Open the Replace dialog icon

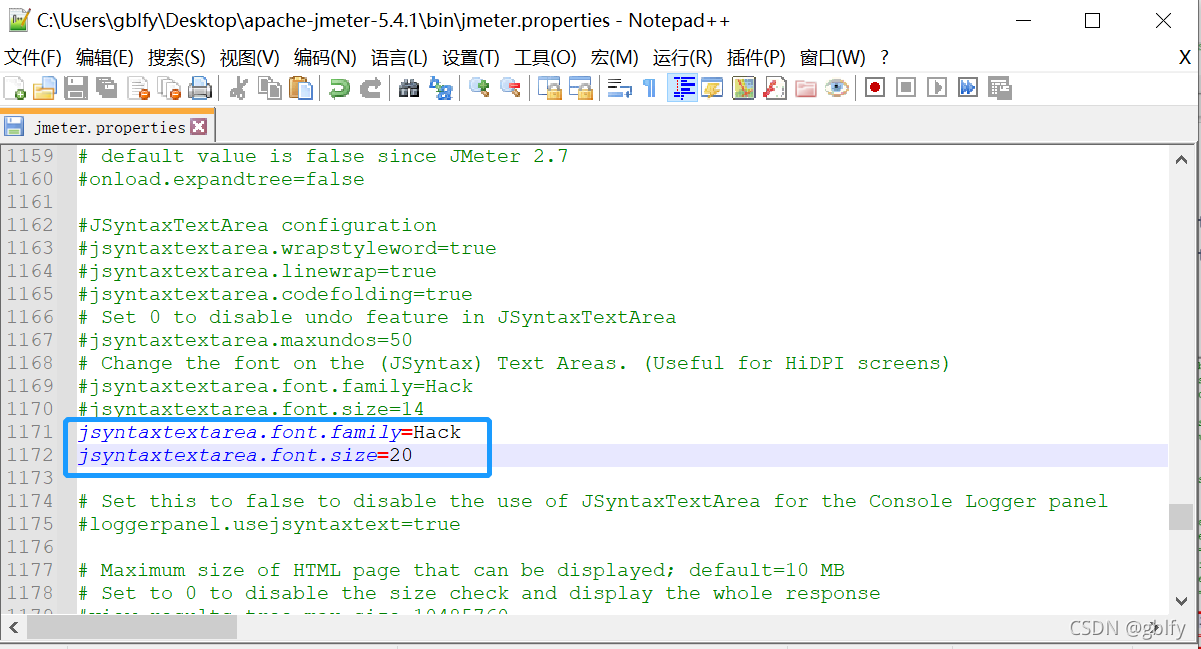[440, 88]
